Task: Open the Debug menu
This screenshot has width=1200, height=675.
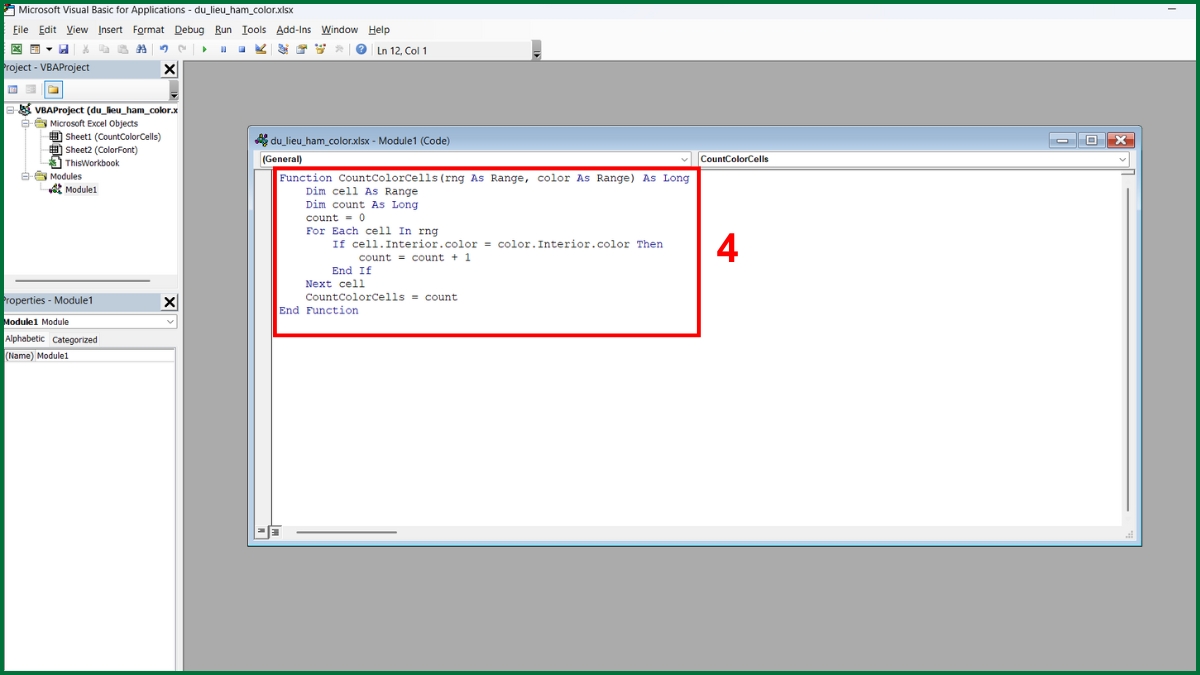Action: tap(189, 30)
